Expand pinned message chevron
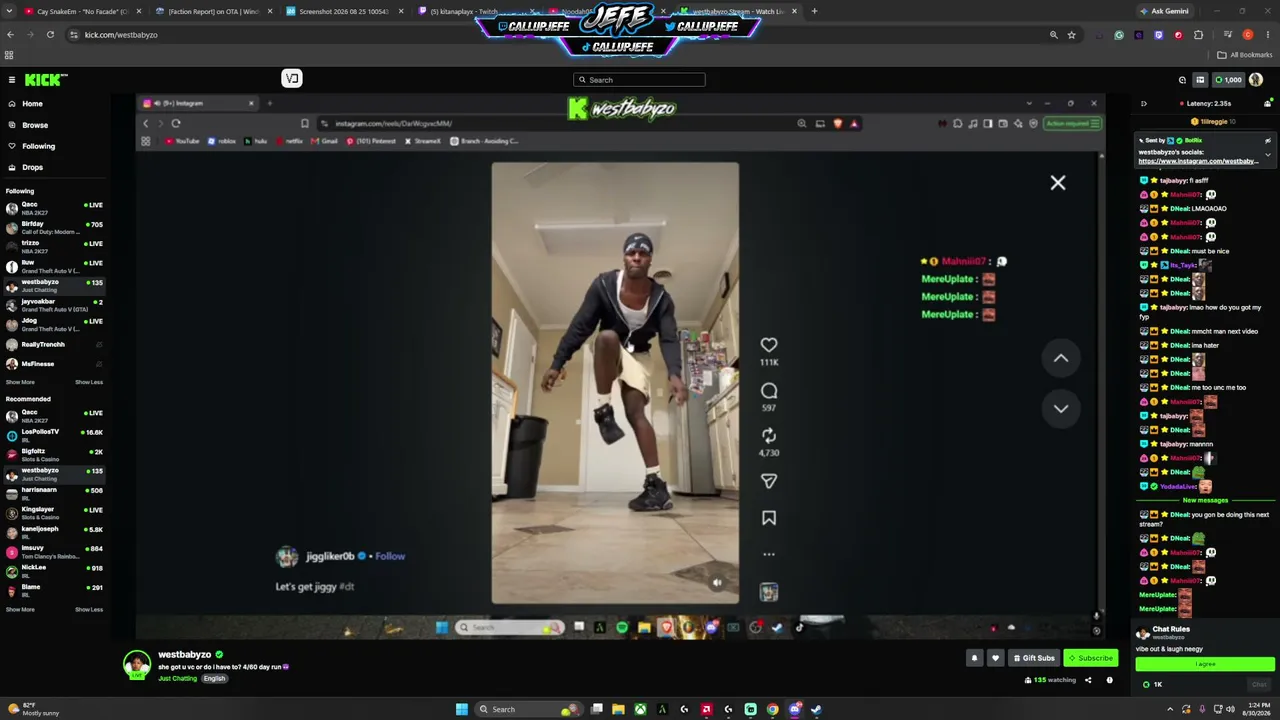The image size is (1280, 720). tap(1268, 155)
